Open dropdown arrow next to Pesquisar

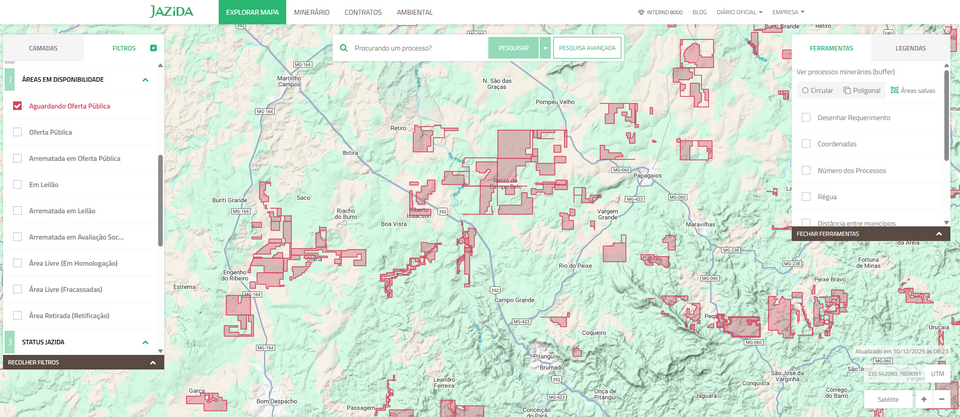[545, 48]
